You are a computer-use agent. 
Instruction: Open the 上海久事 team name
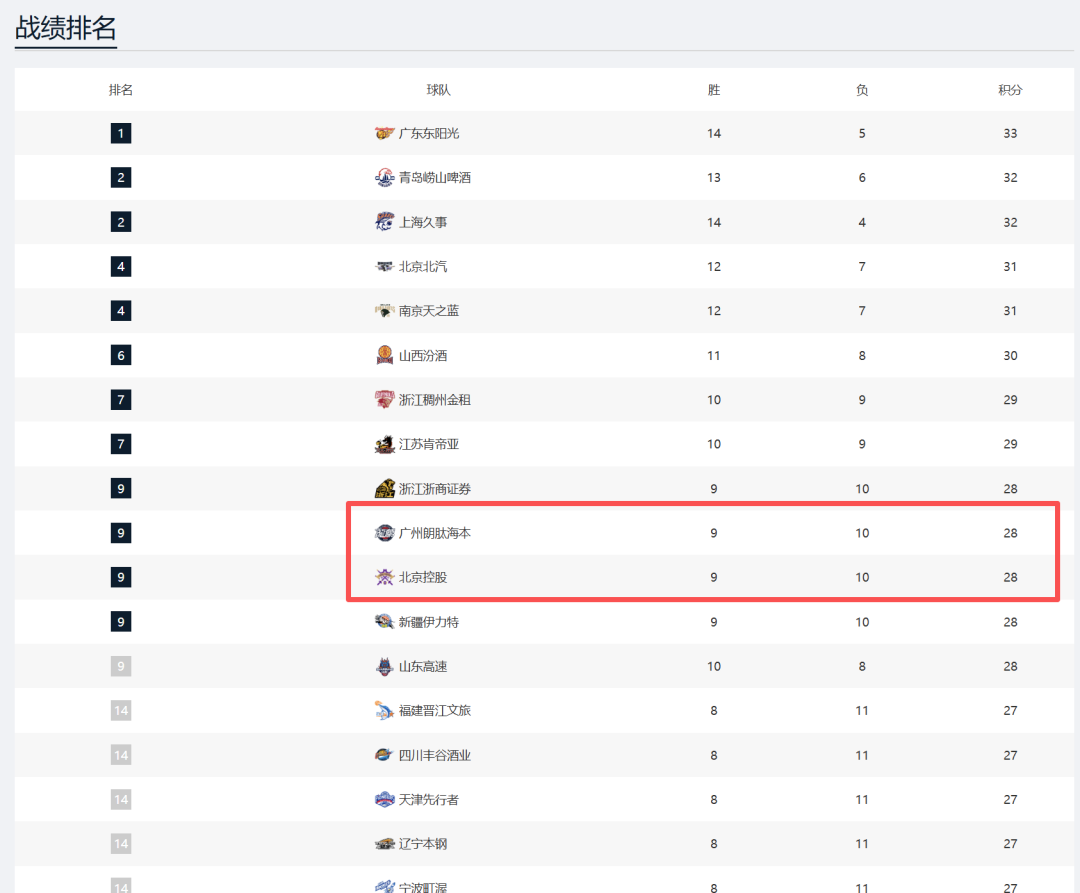[423, 222]
